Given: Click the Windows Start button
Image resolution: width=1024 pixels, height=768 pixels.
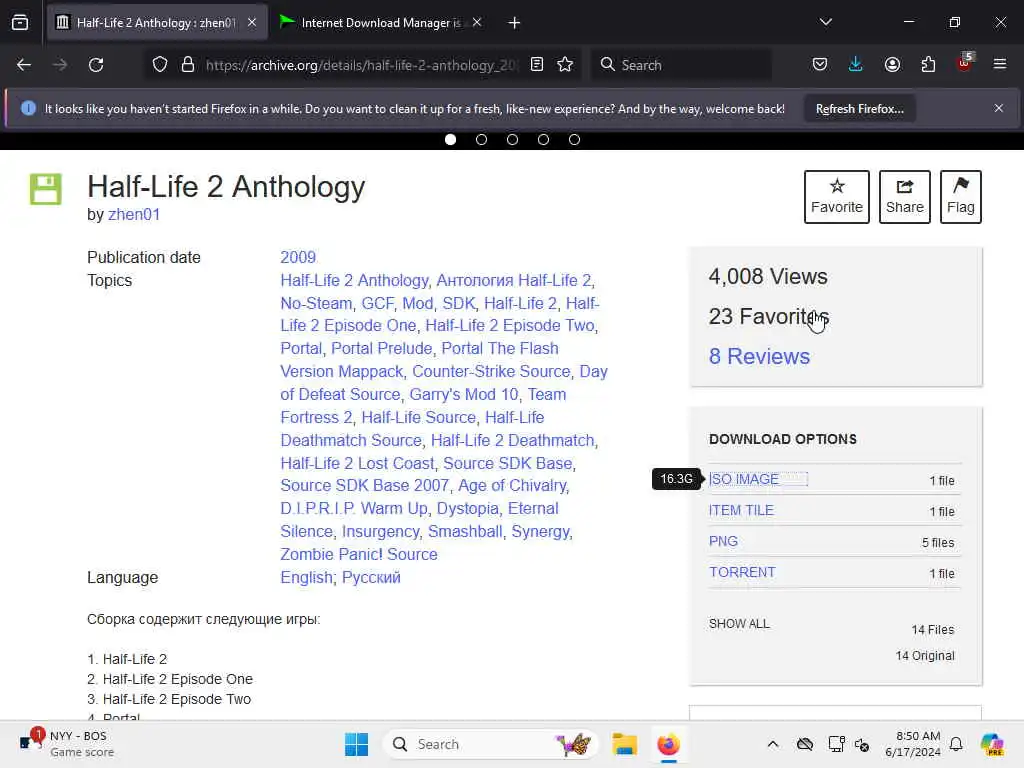Looking at the screenshot, I should click(356, 744).
